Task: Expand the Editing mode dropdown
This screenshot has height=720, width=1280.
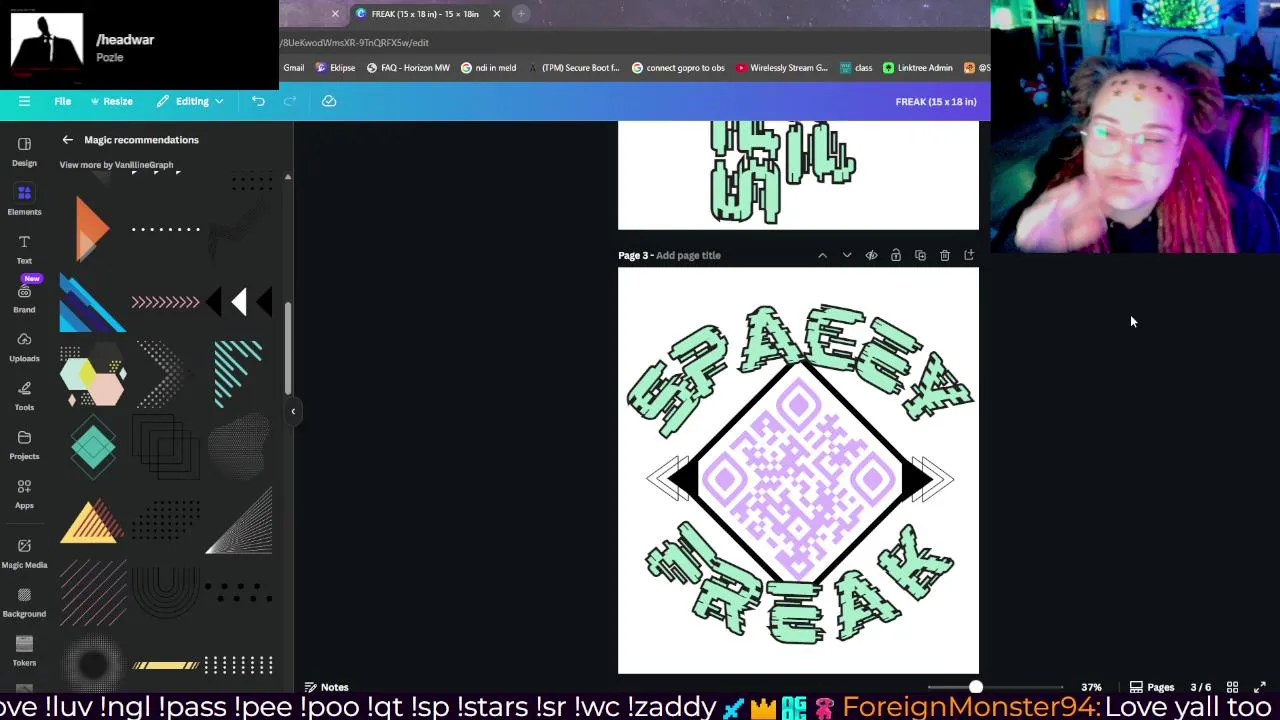Action: (190, 101)
